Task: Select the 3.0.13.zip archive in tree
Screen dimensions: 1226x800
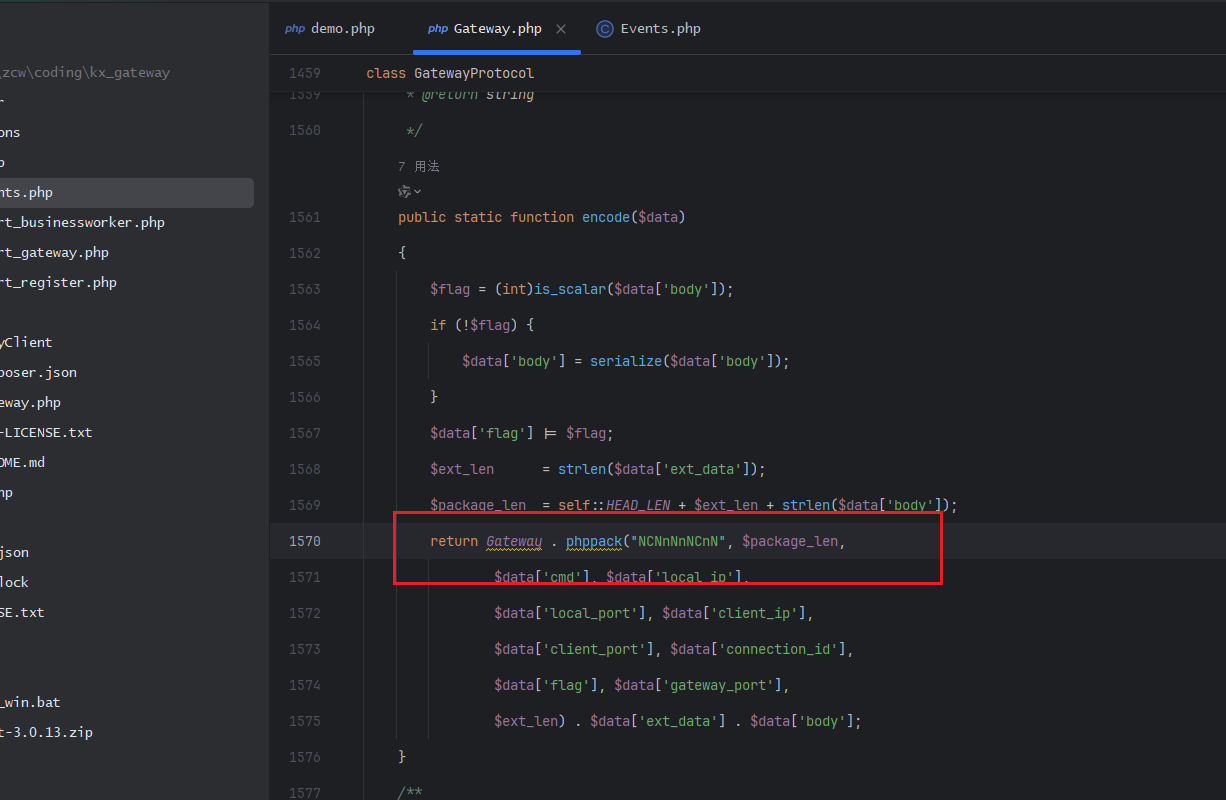Action: 46,732
